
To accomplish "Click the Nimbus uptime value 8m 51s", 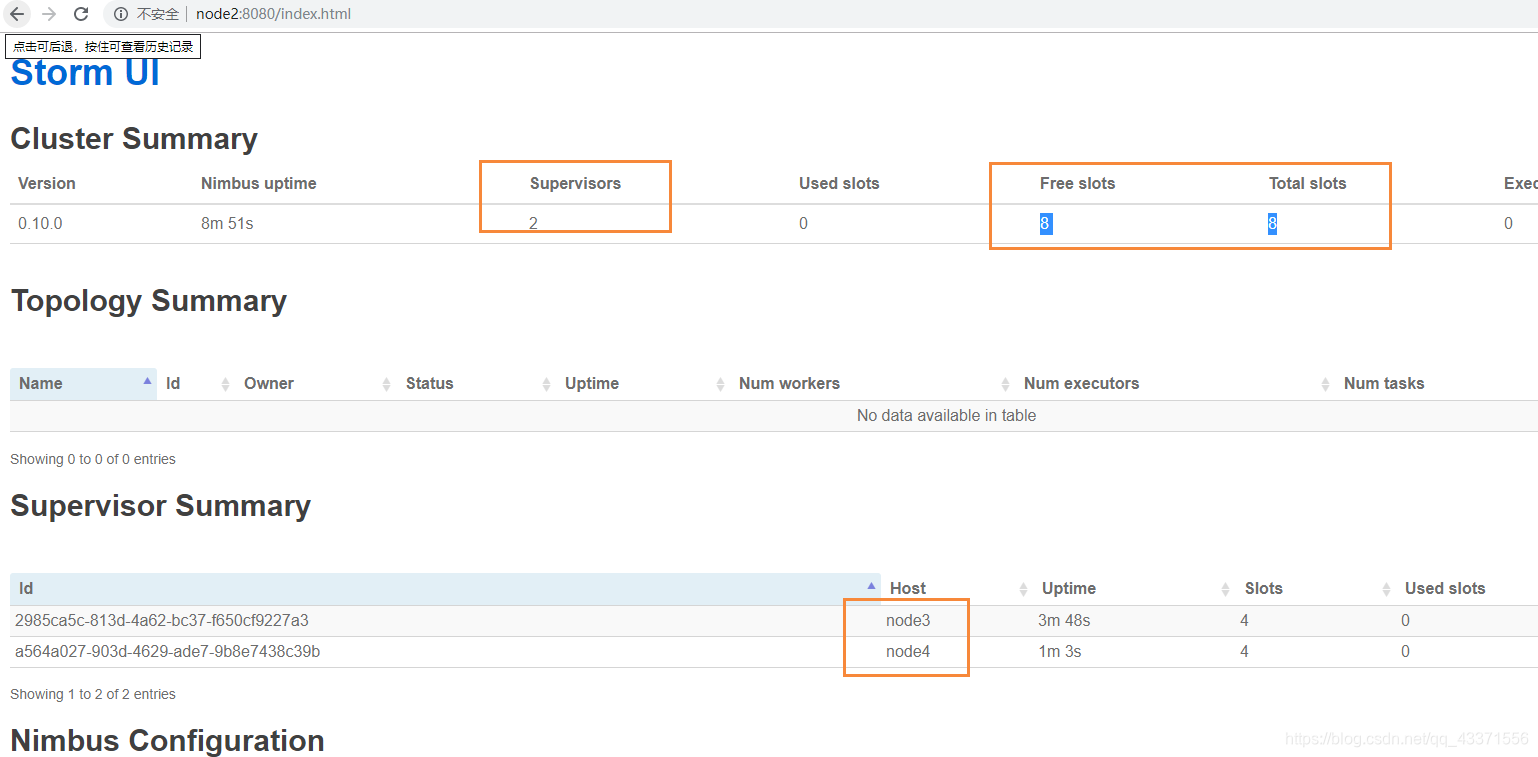I will coord(227,224).
